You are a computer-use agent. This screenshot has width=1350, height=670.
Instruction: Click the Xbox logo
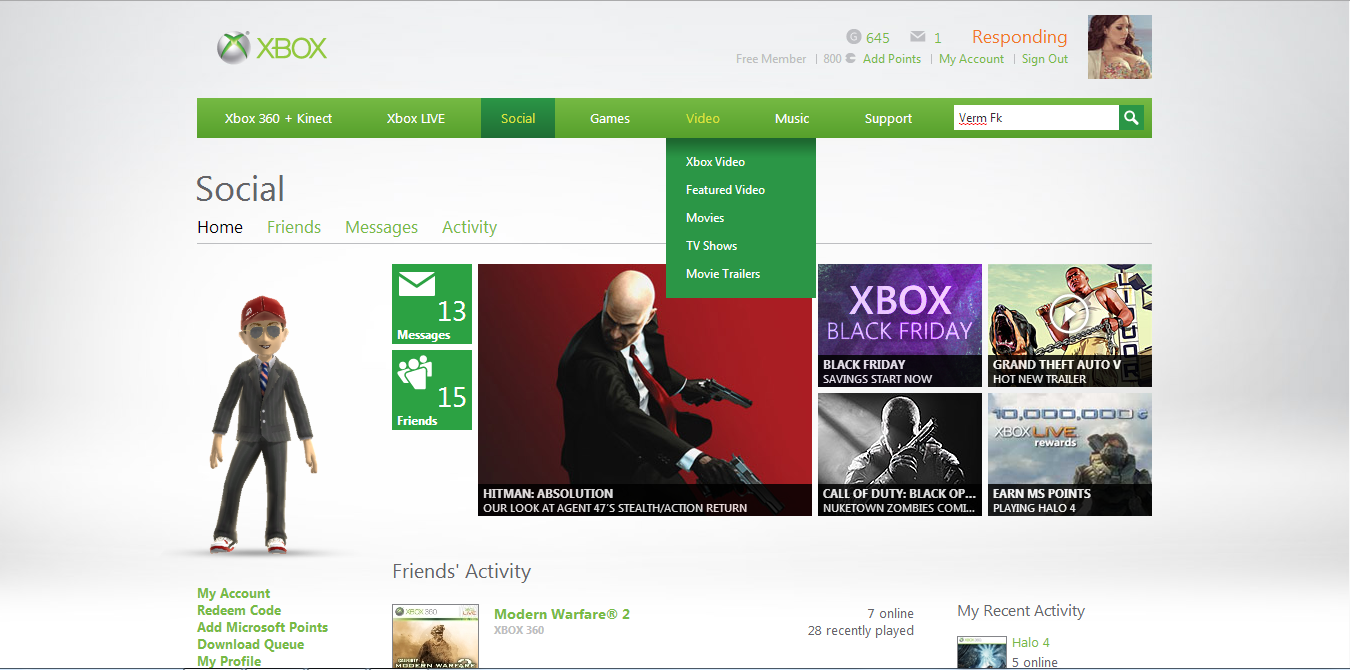click(272, 48)
